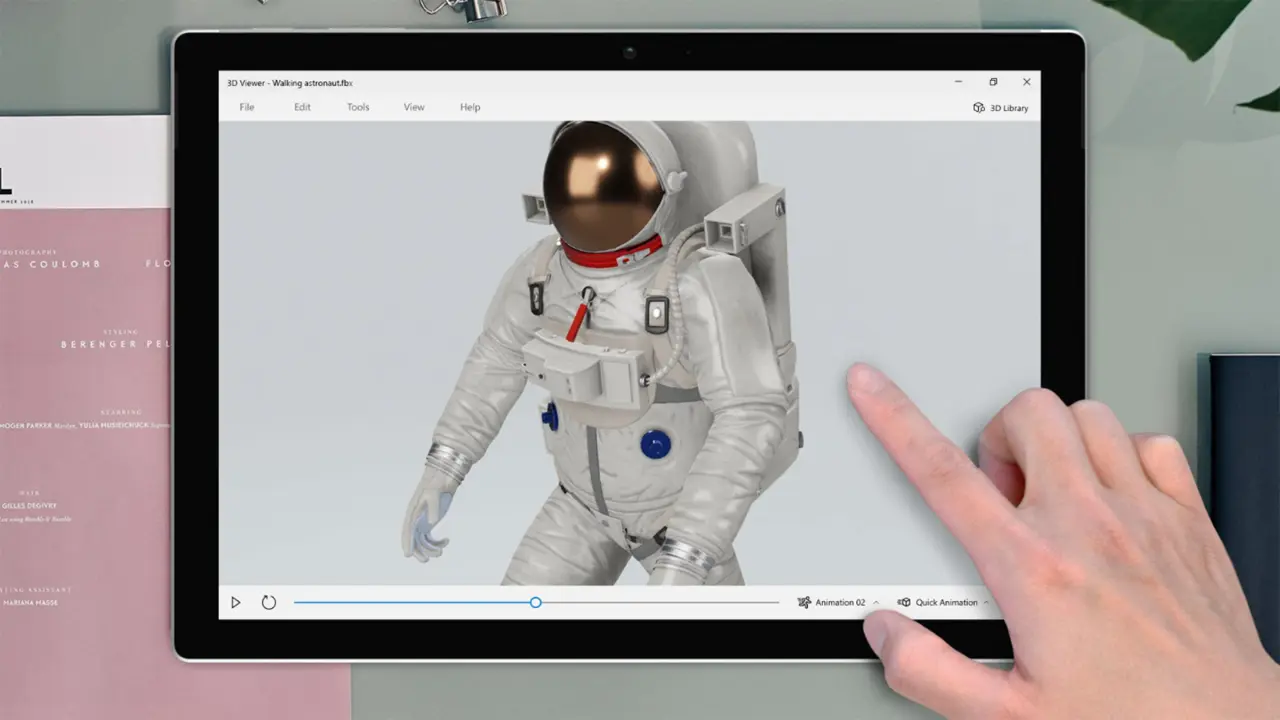Open the View menu

coord(414,107)
